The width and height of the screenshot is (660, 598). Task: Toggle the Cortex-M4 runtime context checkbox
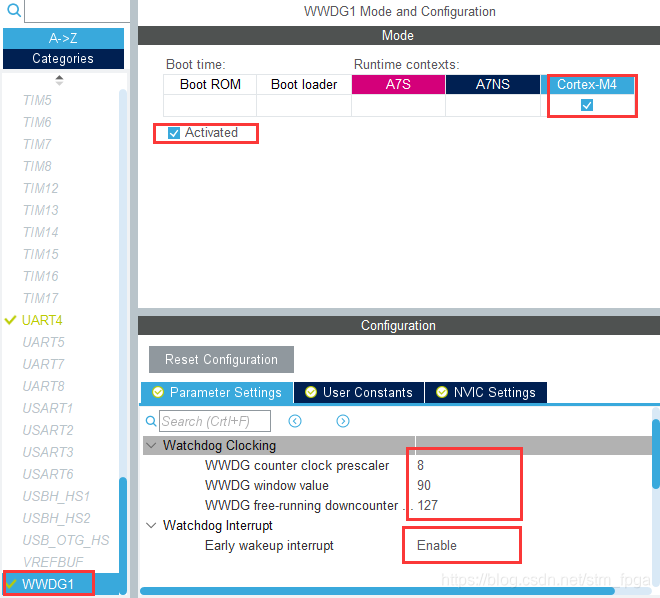point(587,105)
